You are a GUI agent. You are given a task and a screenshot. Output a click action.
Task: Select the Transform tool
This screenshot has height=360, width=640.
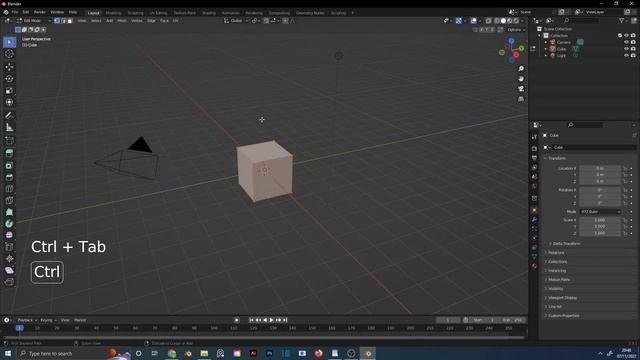coord(9,102)
